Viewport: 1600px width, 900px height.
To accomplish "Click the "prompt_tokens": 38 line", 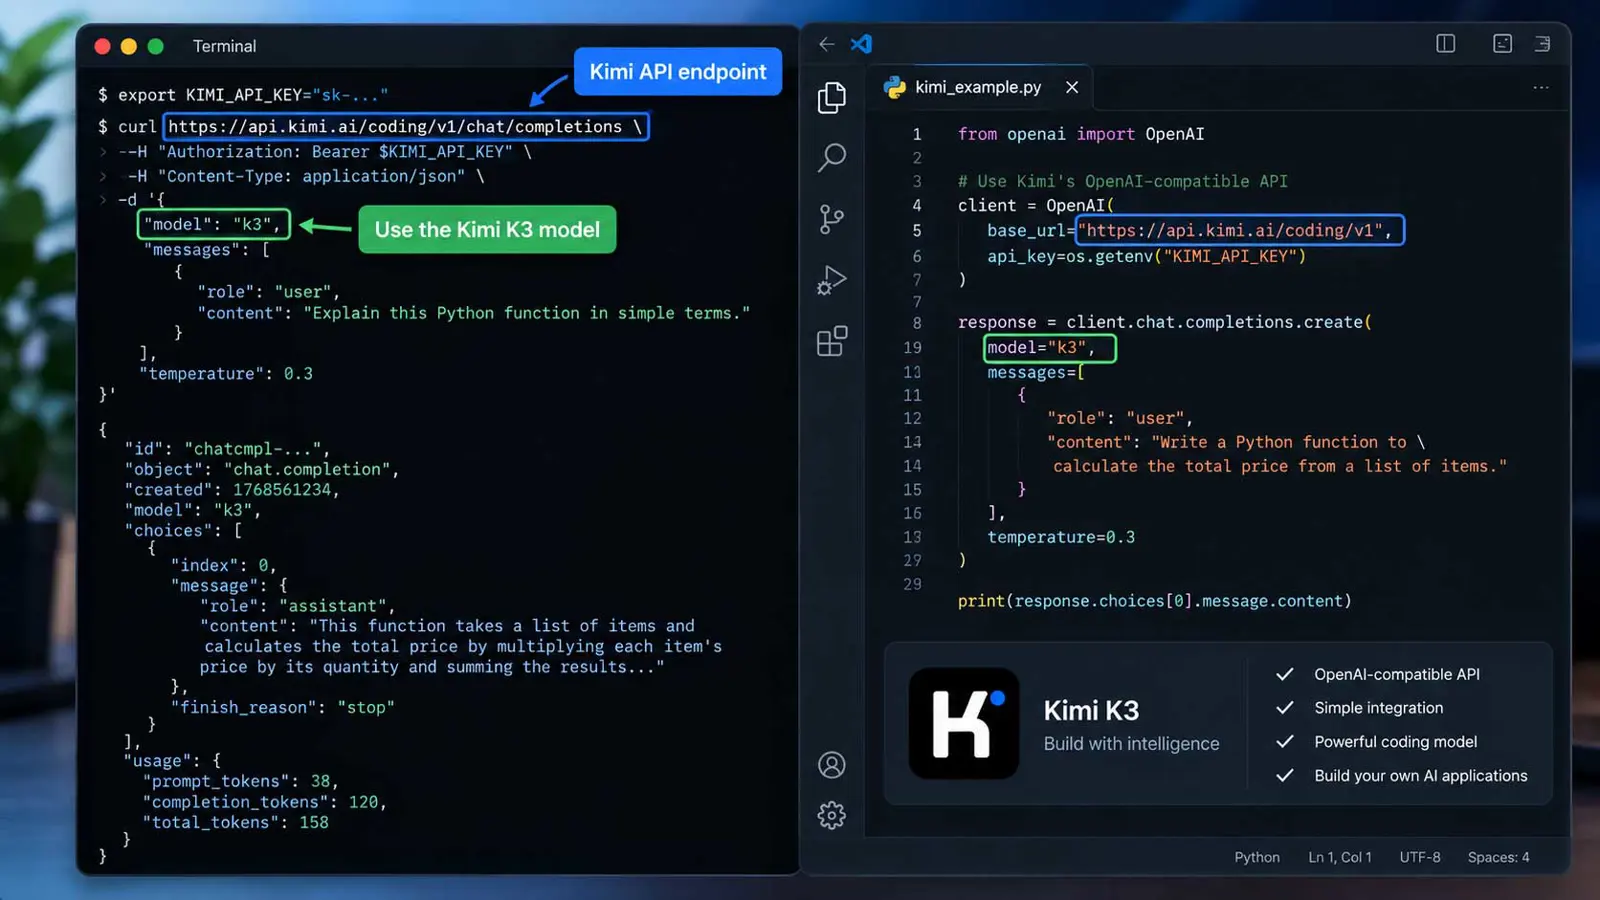I will pos(241,781).
